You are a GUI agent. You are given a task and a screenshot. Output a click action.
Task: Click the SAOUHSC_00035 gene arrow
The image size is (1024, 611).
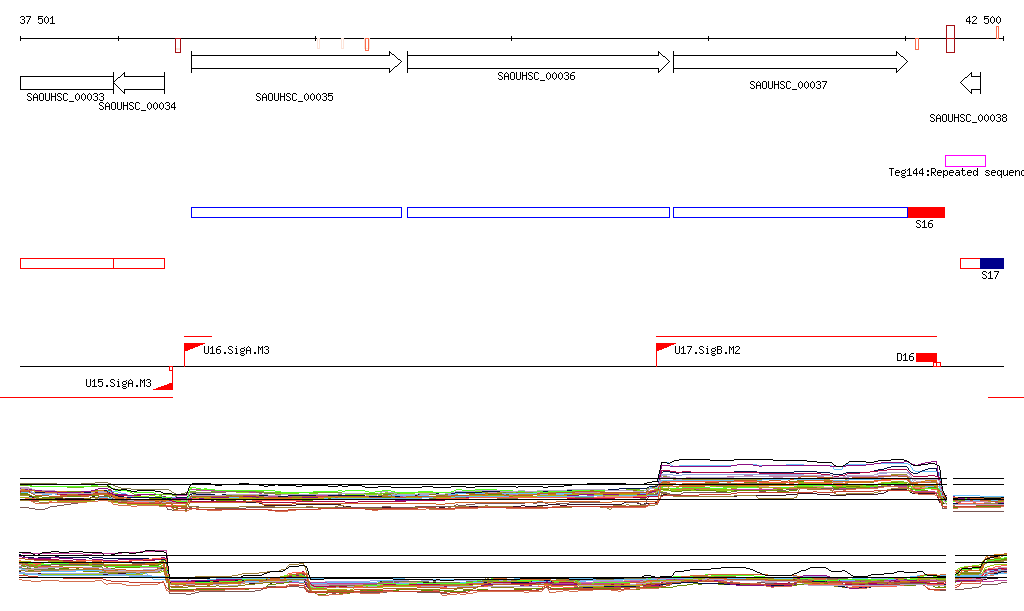(x=296, y=62)
